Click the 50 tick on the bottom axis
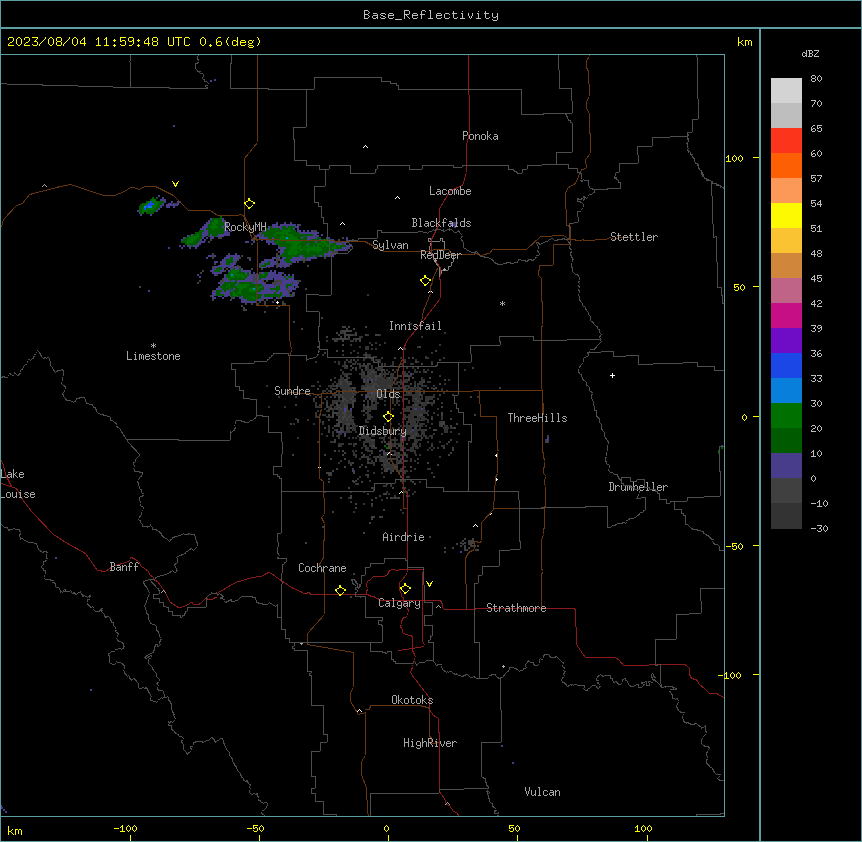Screen dimensions: 862x842 [x=514, y=828]
